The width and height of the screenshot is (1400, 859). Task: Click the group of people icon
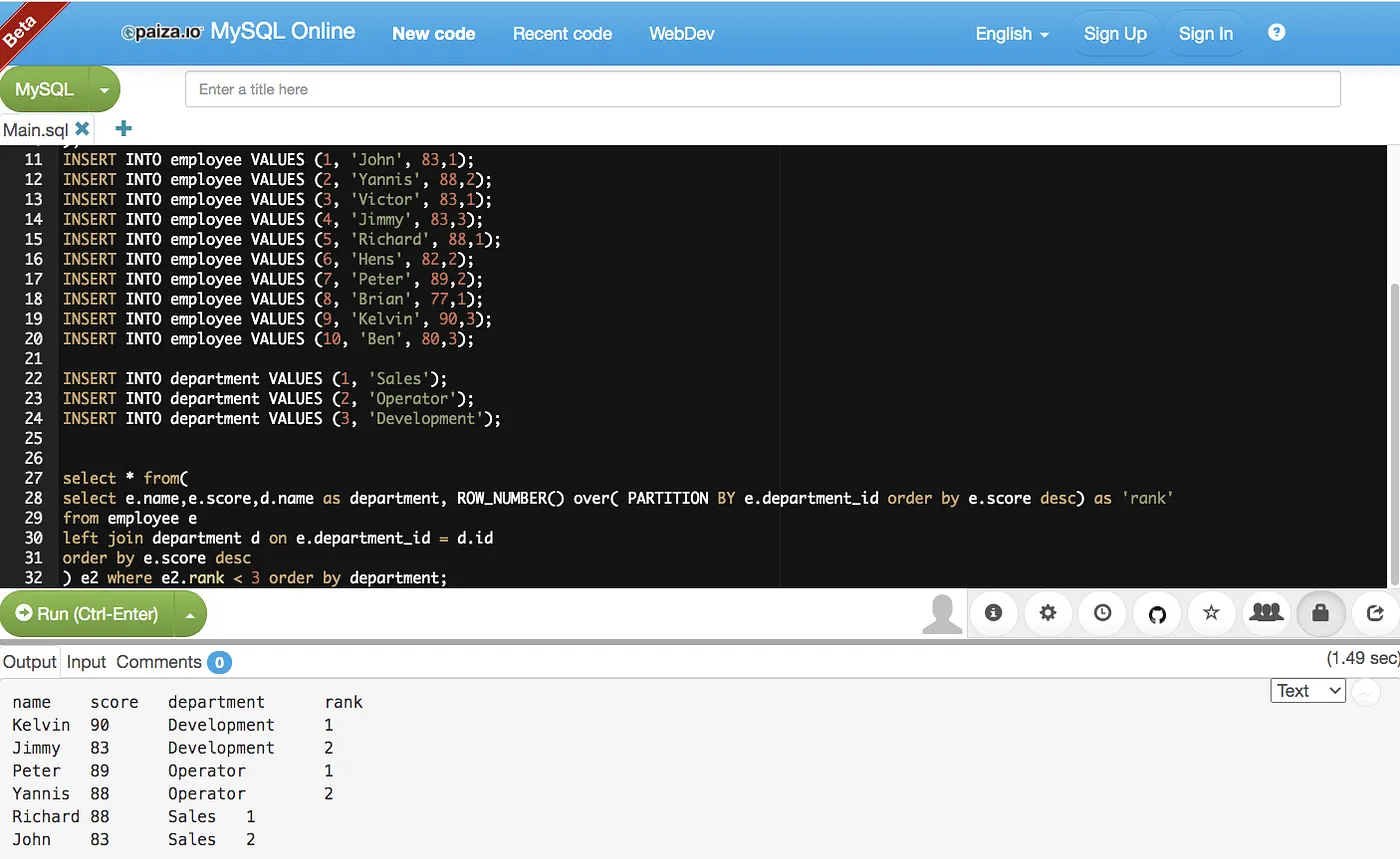[x=1266, y=613]
